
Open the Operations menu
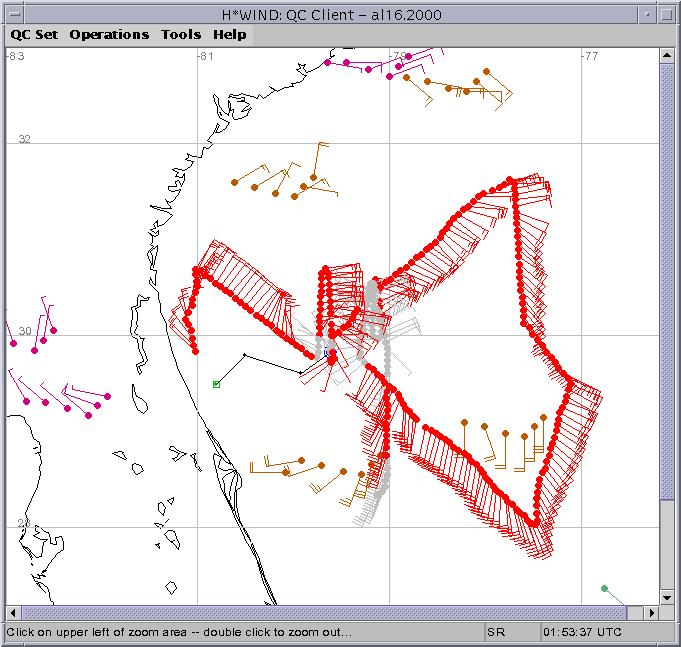click(109, 34)
